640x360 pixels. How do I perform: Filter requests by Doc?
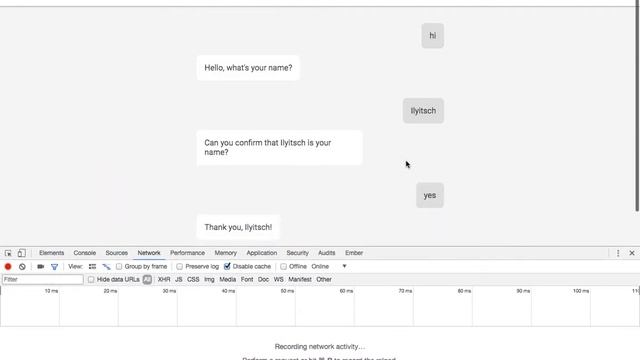pos(263,280)
